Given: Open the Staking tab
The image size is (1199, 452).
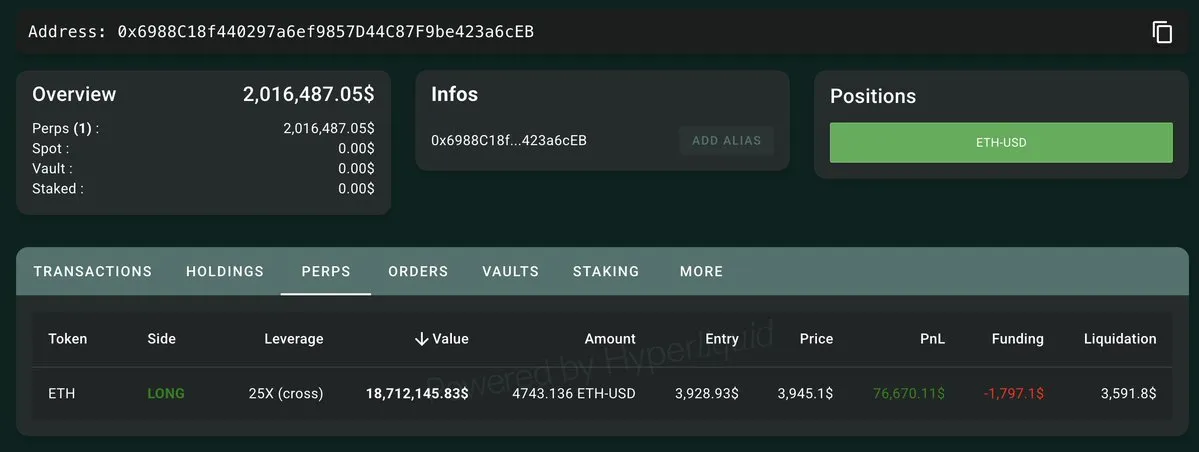Looking at the screenshot, I should click(606, 271).
